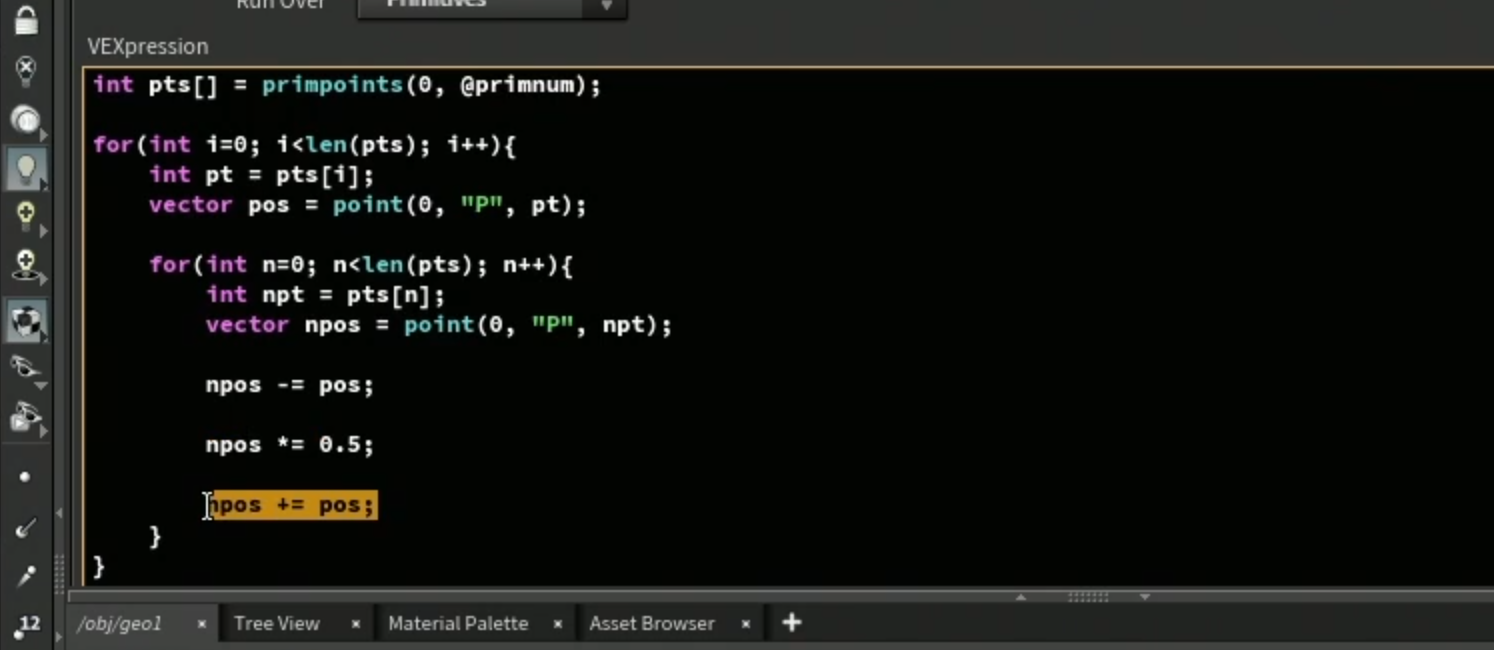The height and width of the screenshot is (650, 1494).
Task: Open the Run Over Primitives combo box
Action: tap(492, 7)
